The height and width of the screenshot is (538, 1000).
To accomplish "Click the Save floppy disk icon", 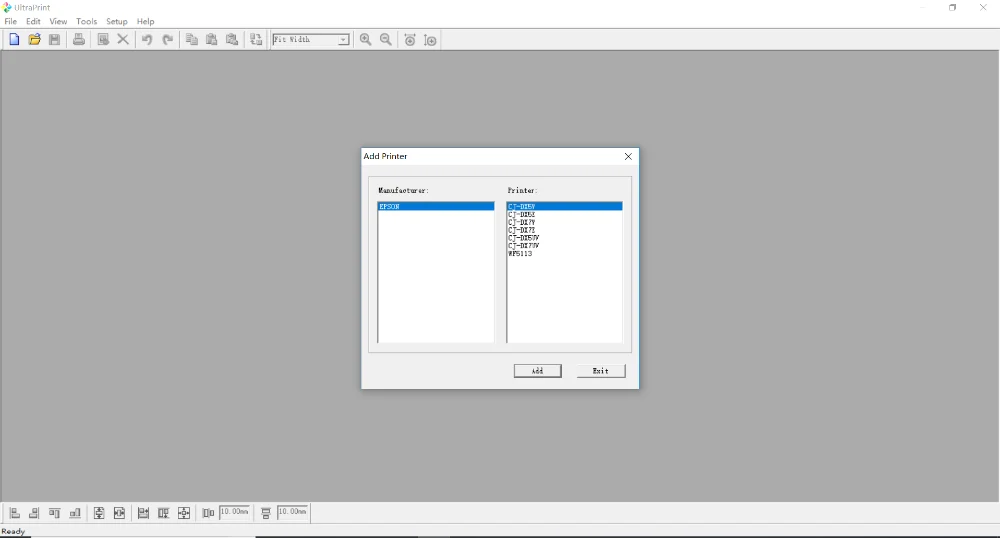I will coord(55,40).
